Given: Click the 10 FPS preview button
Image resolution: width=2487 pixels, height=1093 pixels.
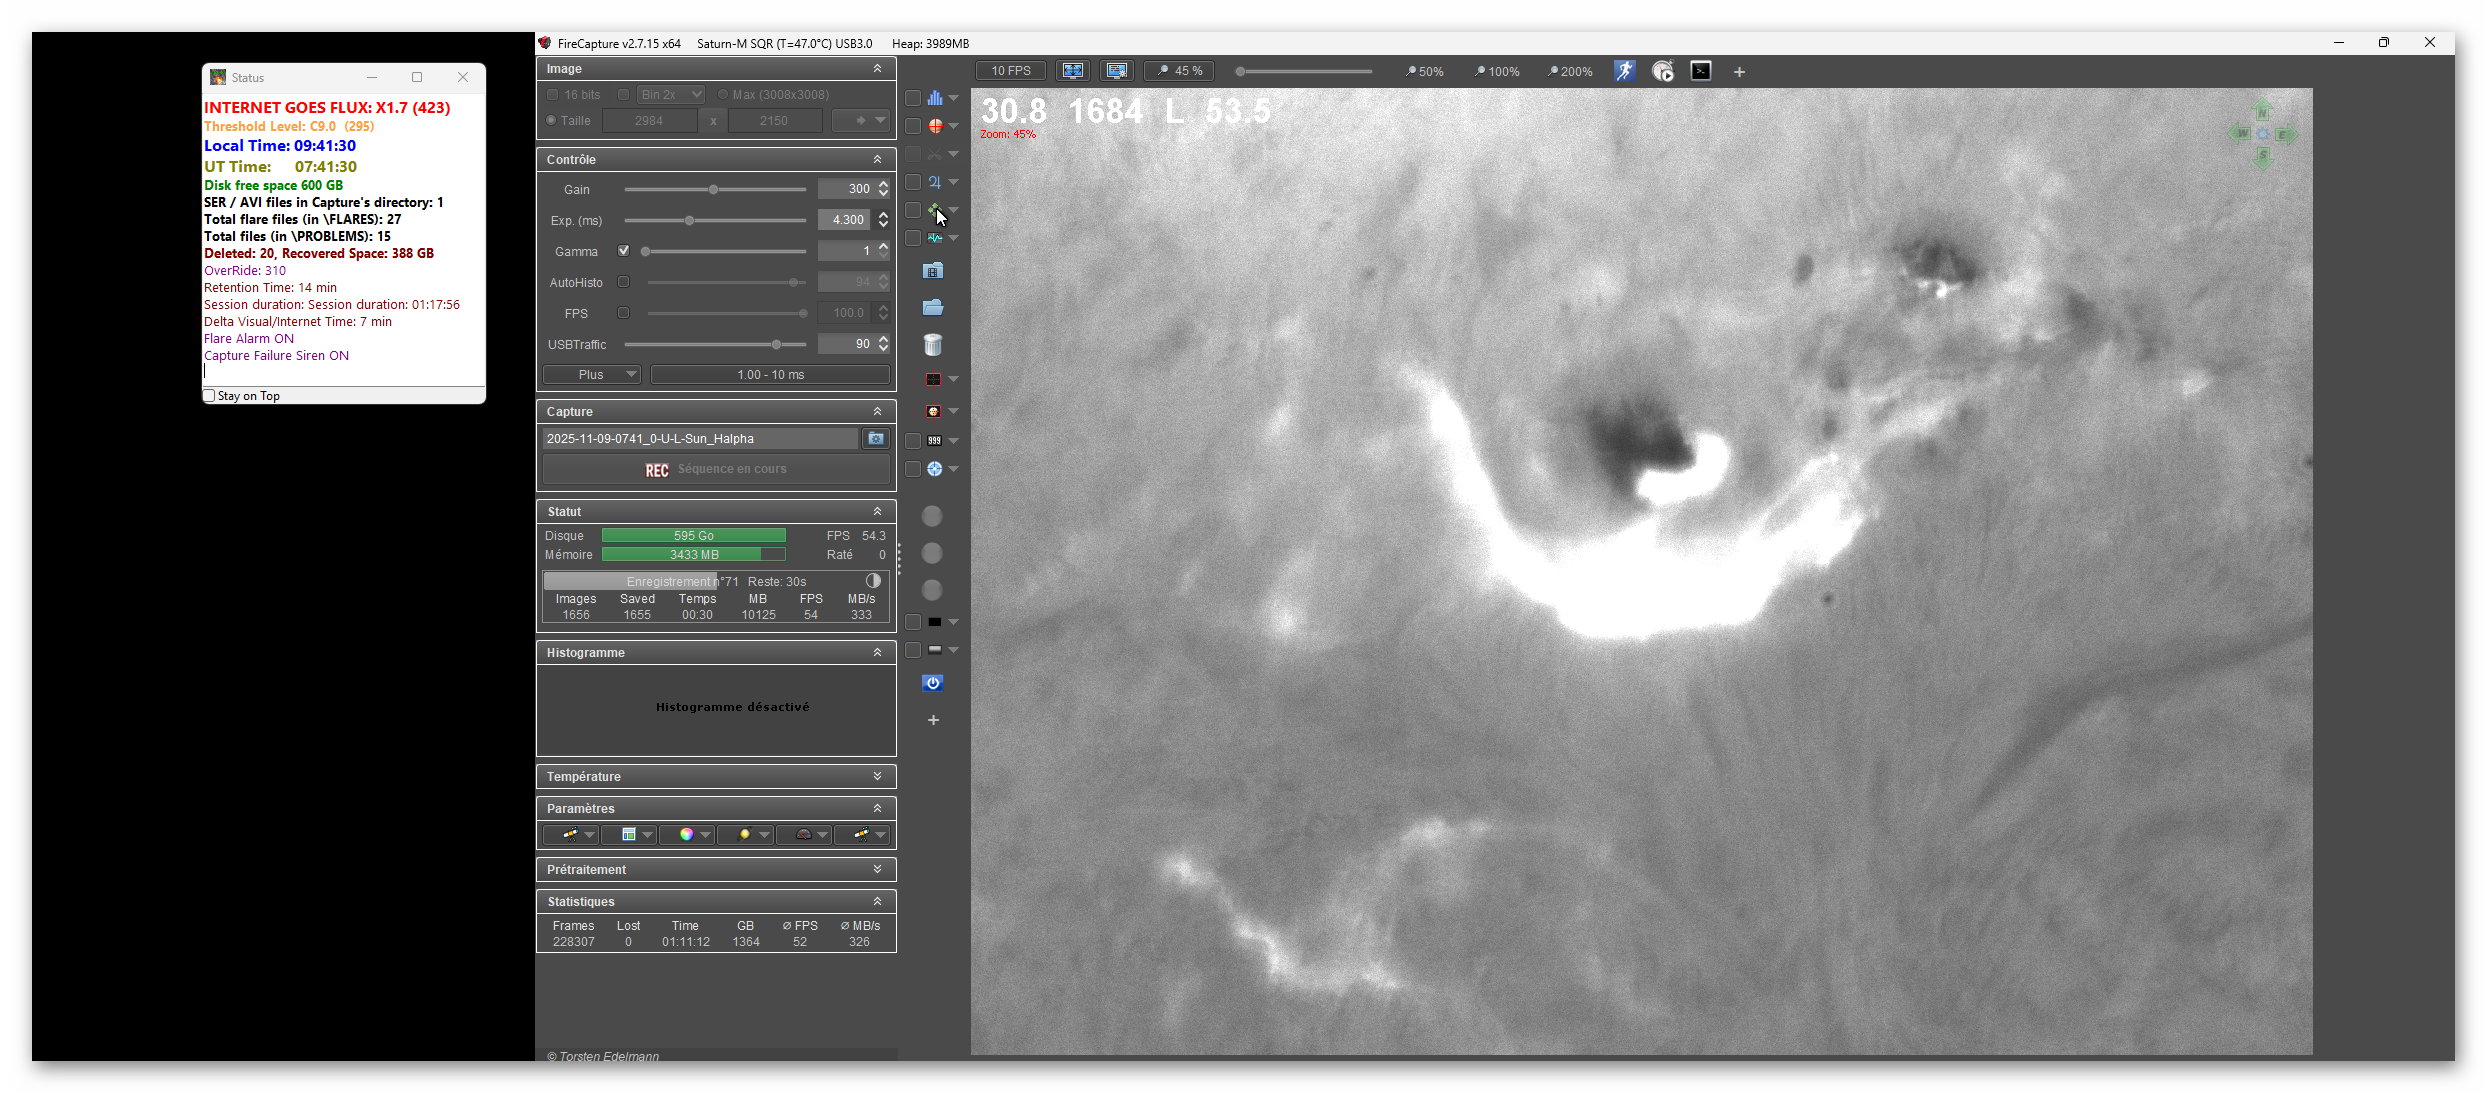Looking at the screenshot, I should [1011, 71].
